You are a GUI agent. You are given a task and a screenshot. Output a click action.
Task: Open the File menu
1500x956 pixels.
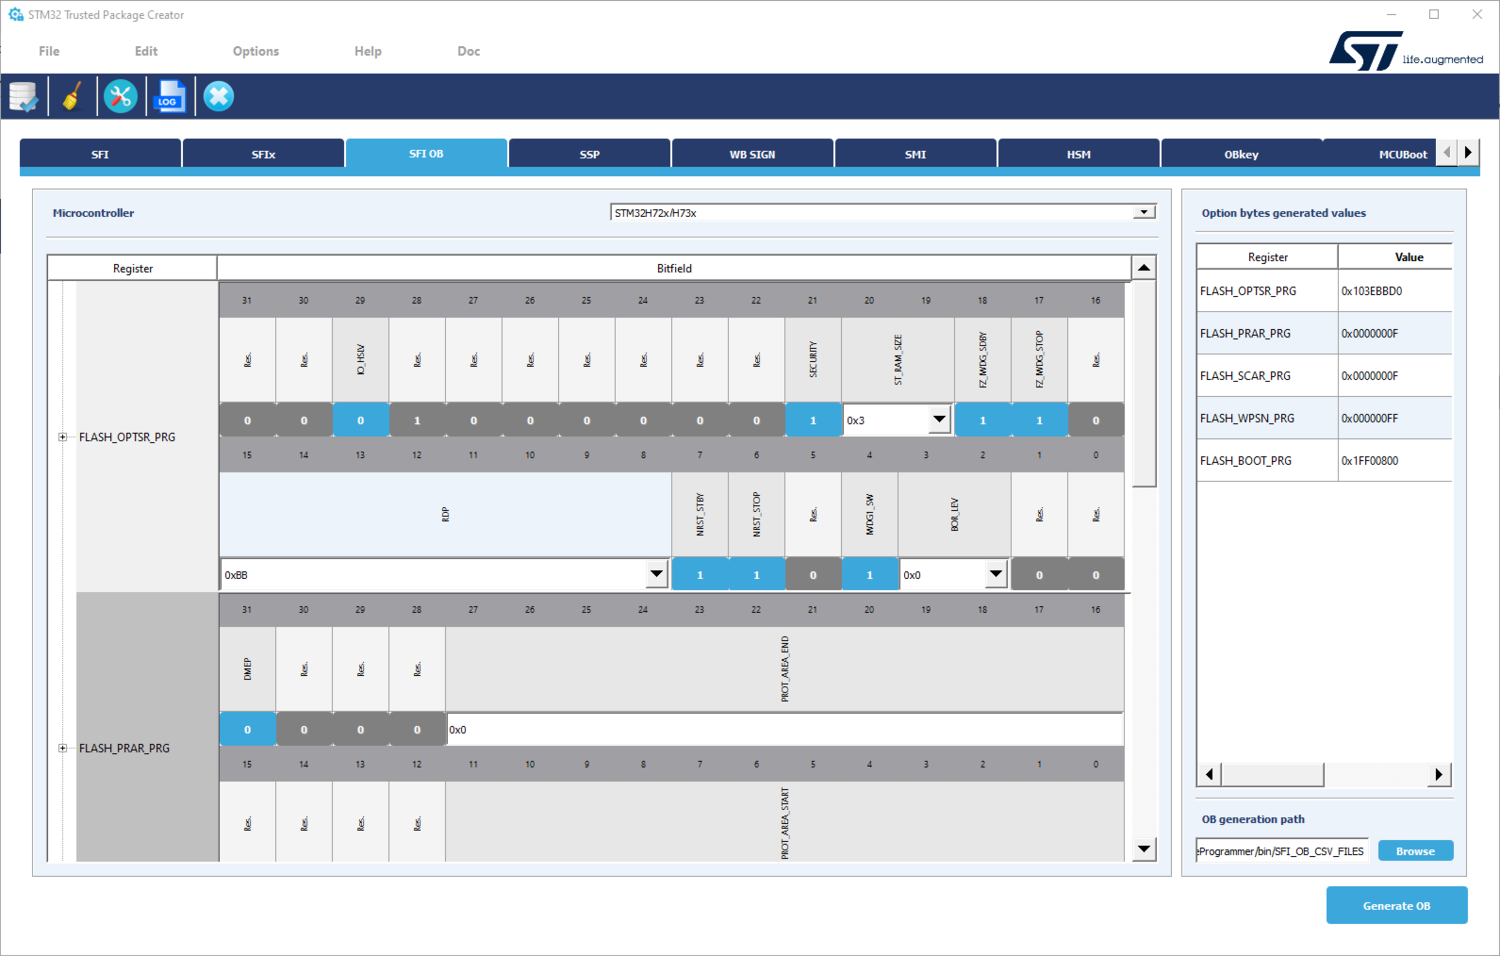[x=49, y=51]
